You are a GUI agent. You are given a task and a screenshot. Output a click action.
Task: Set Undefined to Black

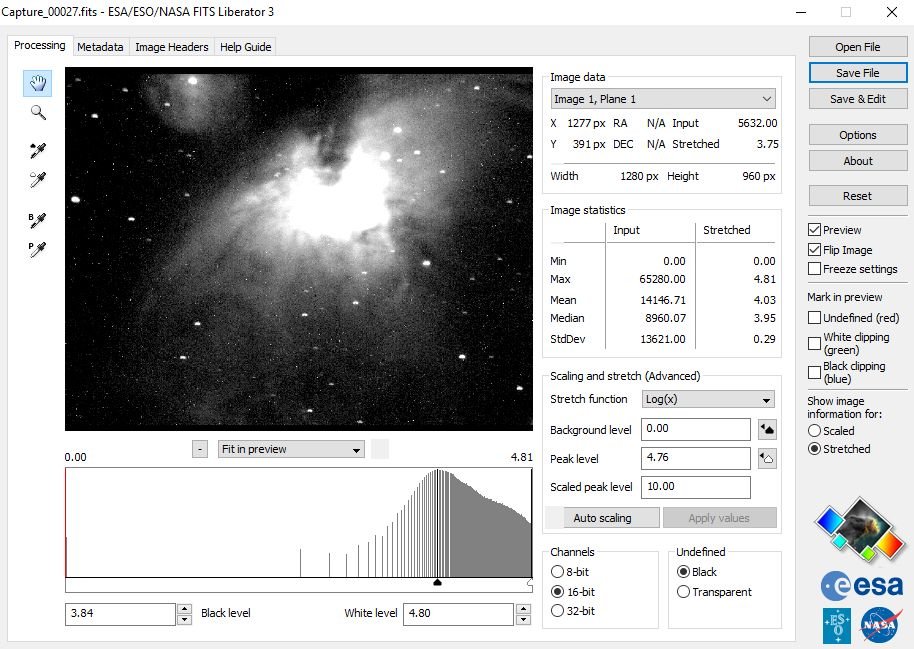(683, 571)
